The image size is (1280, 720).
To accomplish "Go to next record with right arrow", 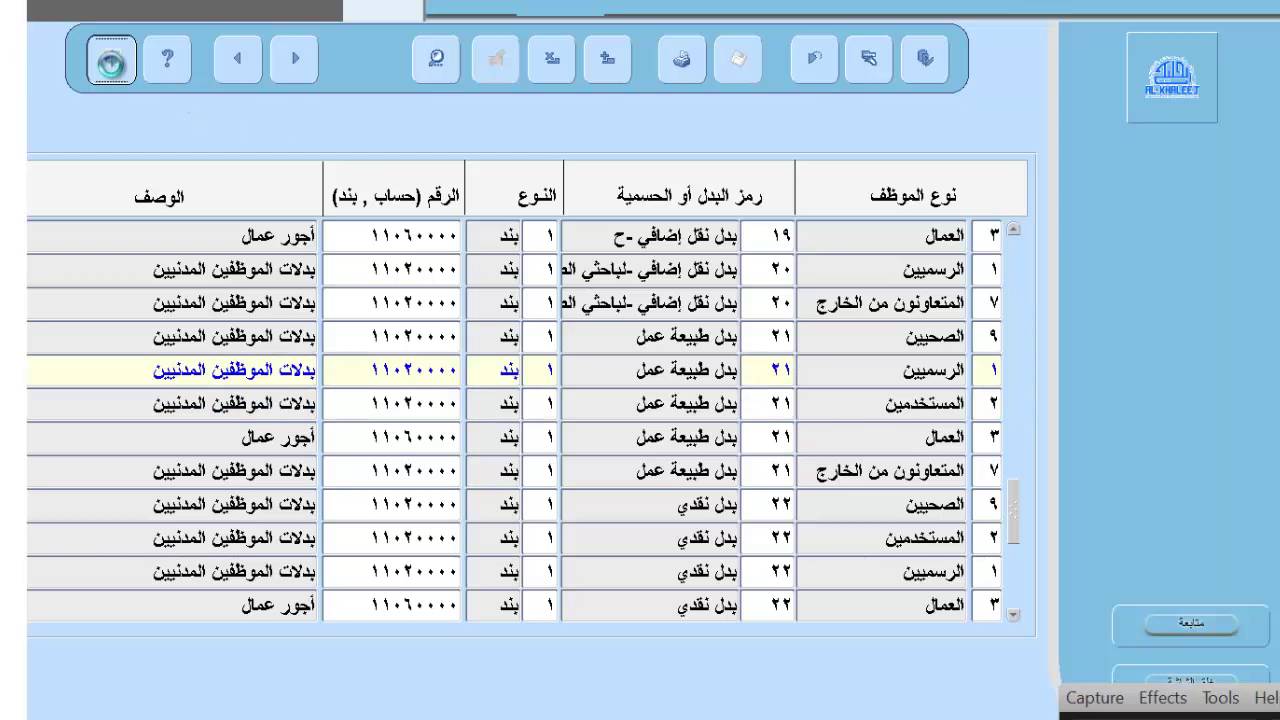I will click(294, 59).
